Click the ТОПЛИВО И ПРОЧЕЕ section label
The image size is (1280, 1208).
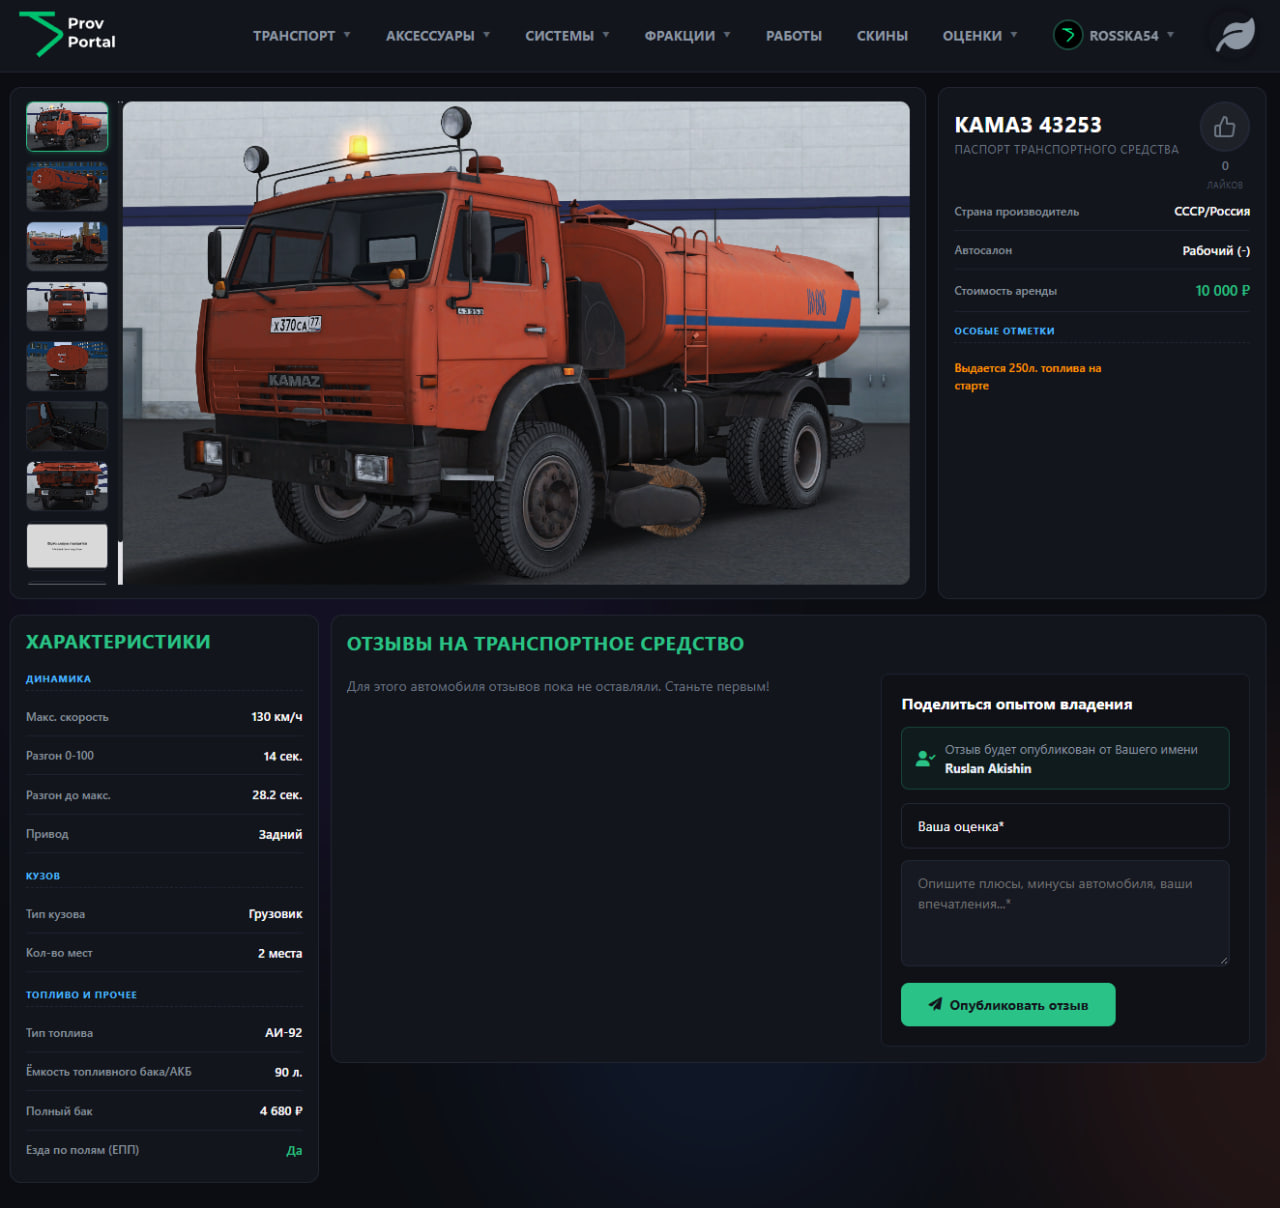click(81, 995)
